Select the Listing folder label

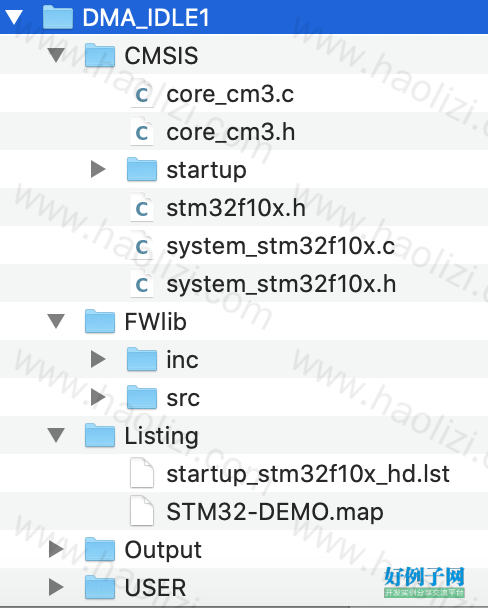[161, 436]
